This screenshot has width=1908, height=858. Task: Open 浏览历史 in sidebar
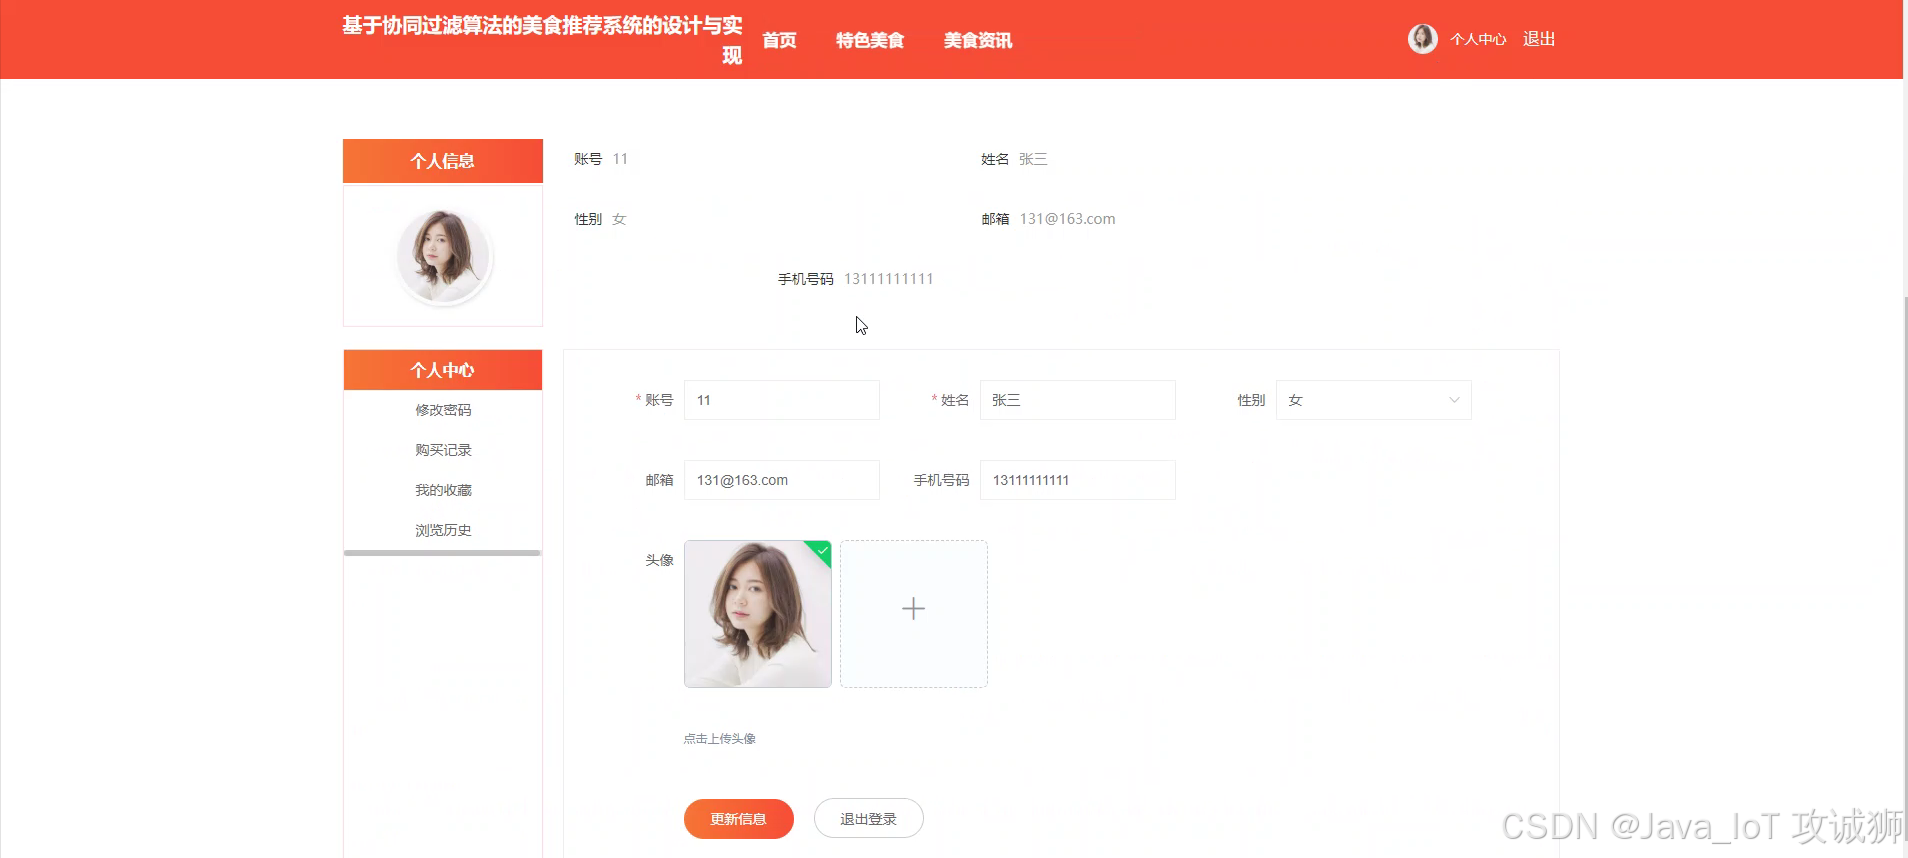pos(443,530)
